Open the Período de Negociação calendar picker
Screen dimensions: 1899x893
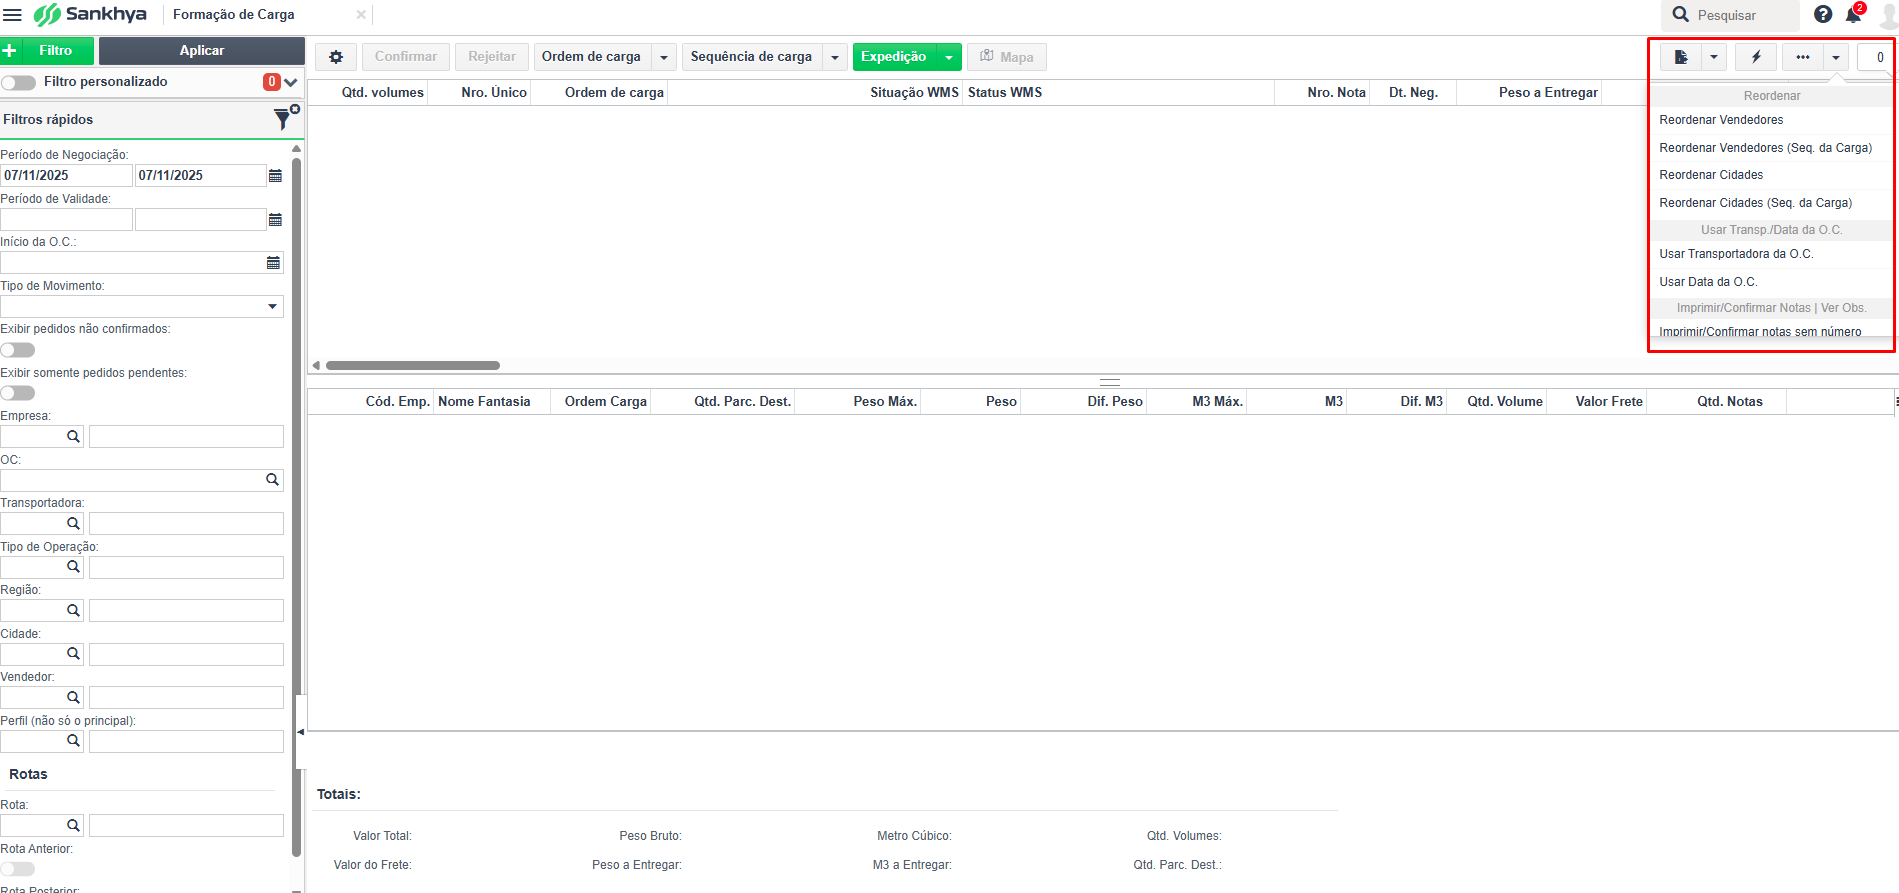[x=276, y=175]
